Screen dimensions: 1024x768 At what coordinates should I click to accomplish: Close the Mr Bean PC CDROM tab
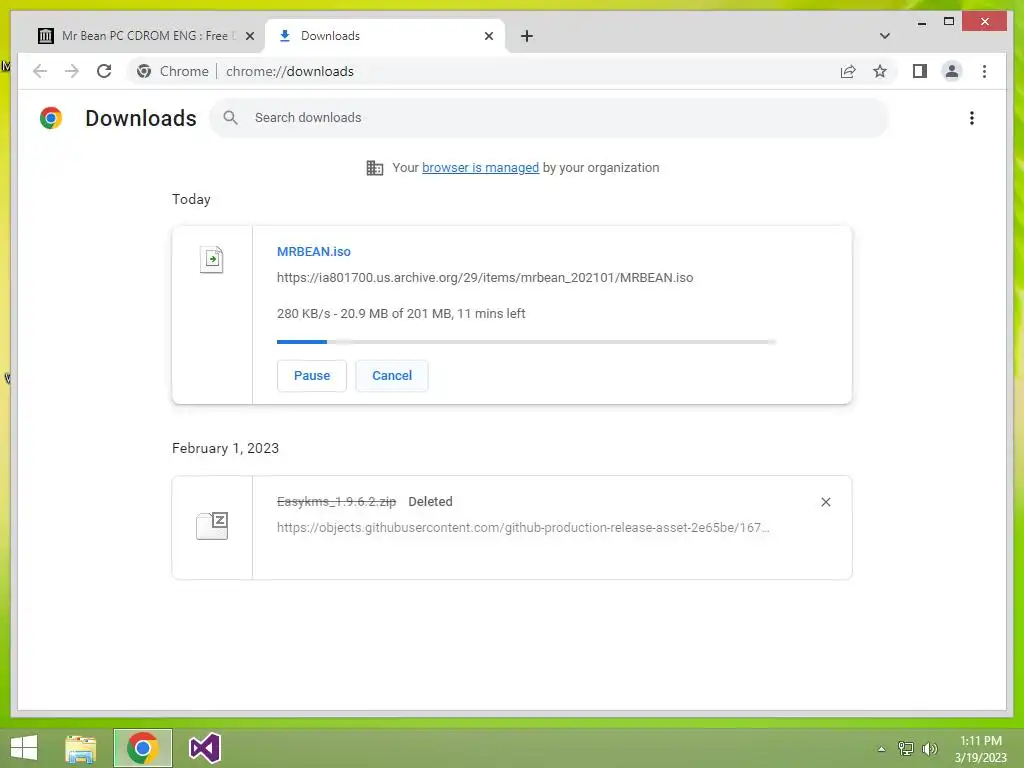249,37
